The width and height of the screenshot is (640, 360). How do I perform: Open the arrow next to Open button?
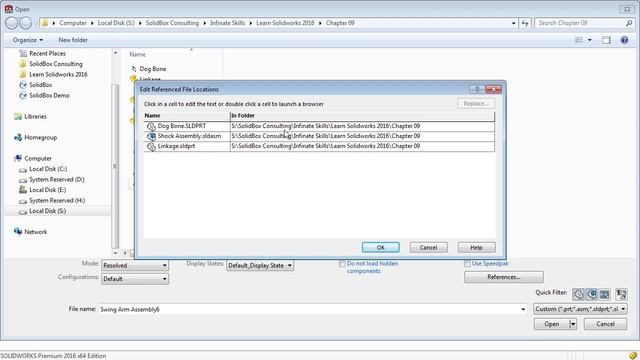pyautogui.click(x=573, y=324)
